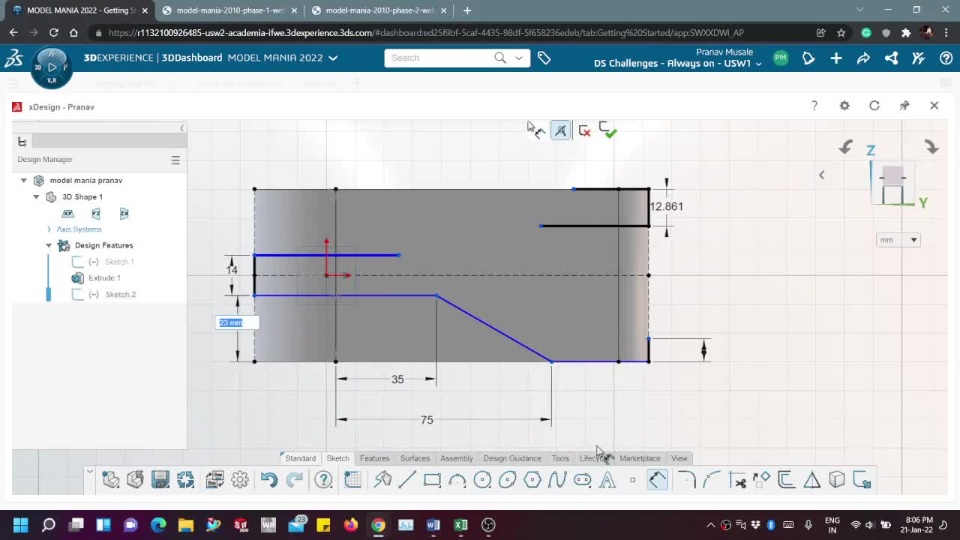
Task: Toggle the sketch grid icon in toolbar
Action: (353, 480)
